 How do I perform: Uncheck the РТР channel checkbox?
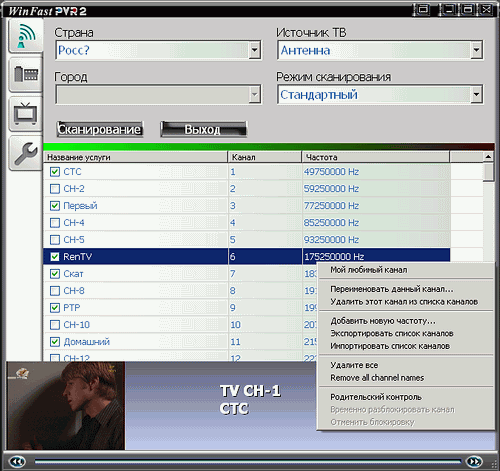55,308
